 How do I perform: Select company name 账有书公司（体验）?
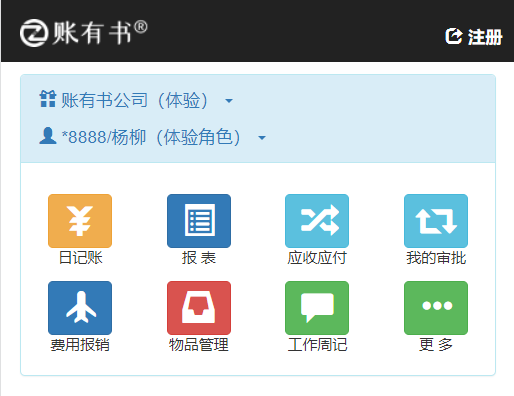coord(134,100)
